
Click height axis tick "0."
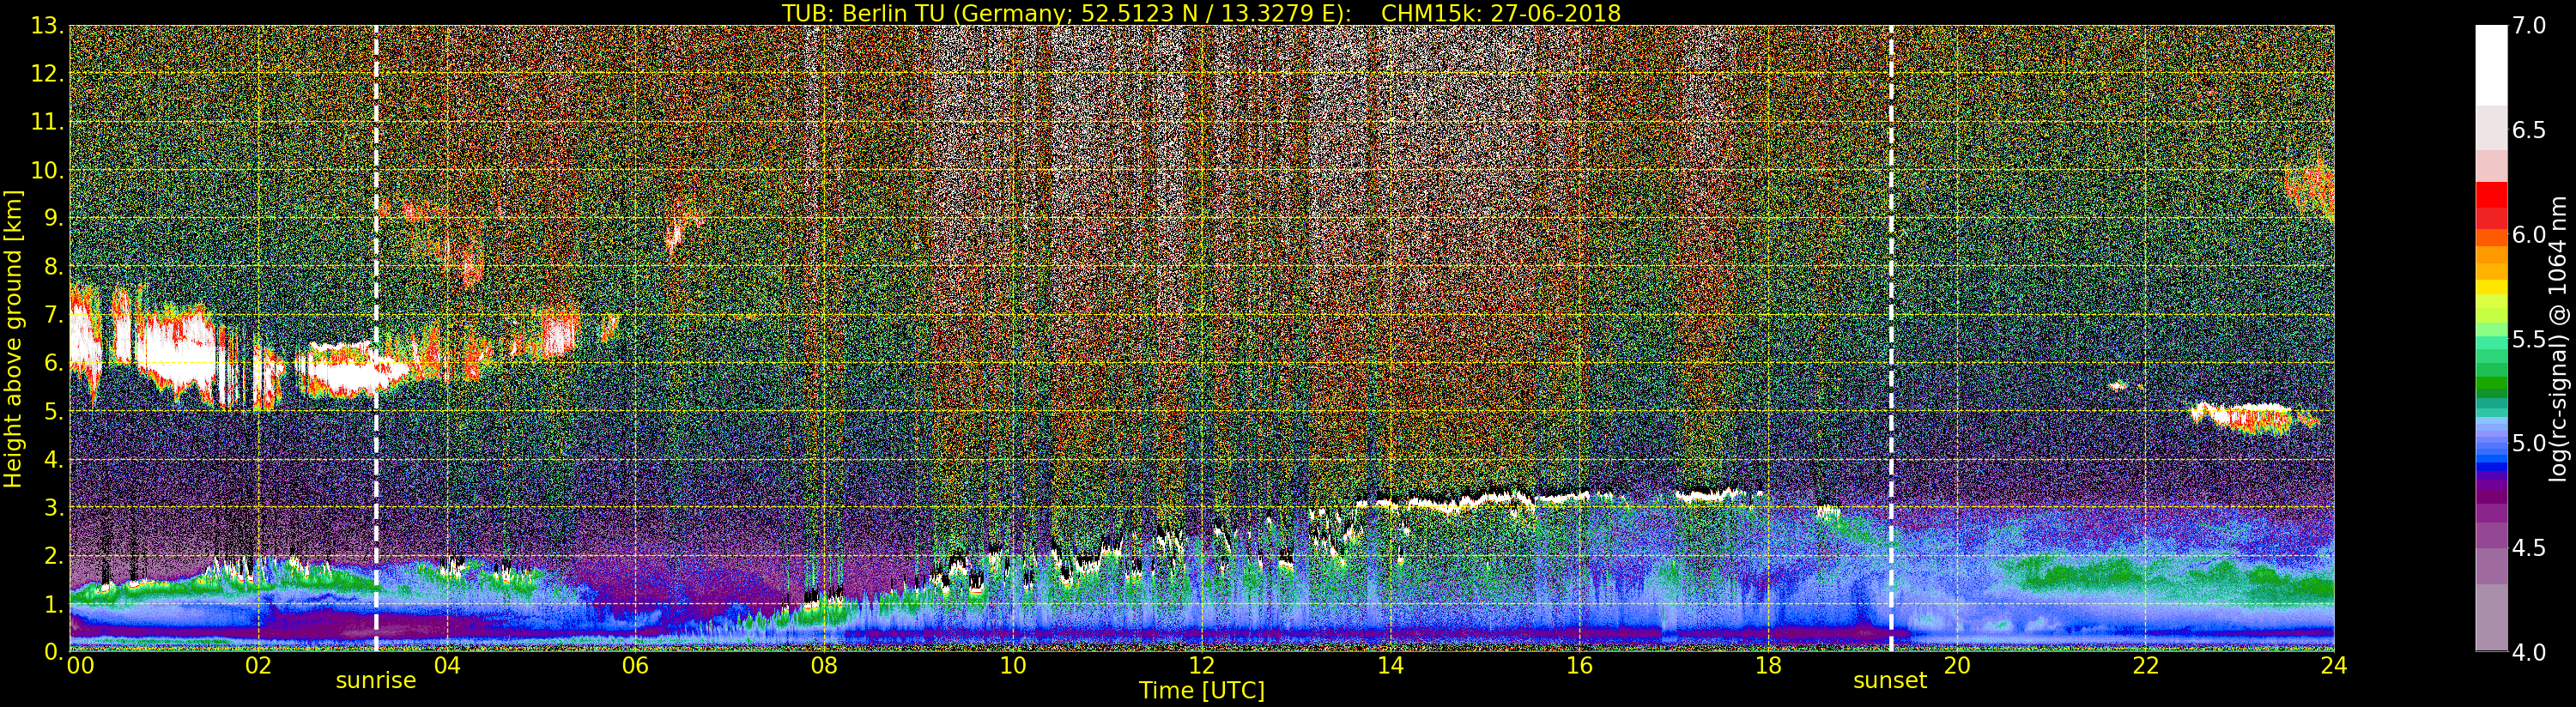(54, 651)
